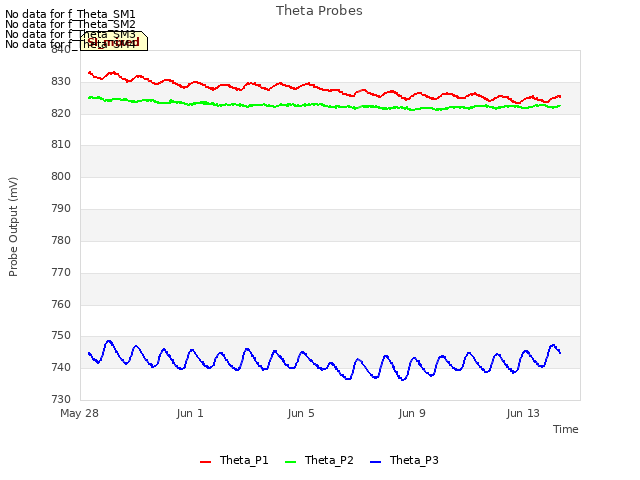Click the "Probe Output (mV)" axis label
Image resolution: width=640 pixels, height=480 pixels.
tap(13, 227)
